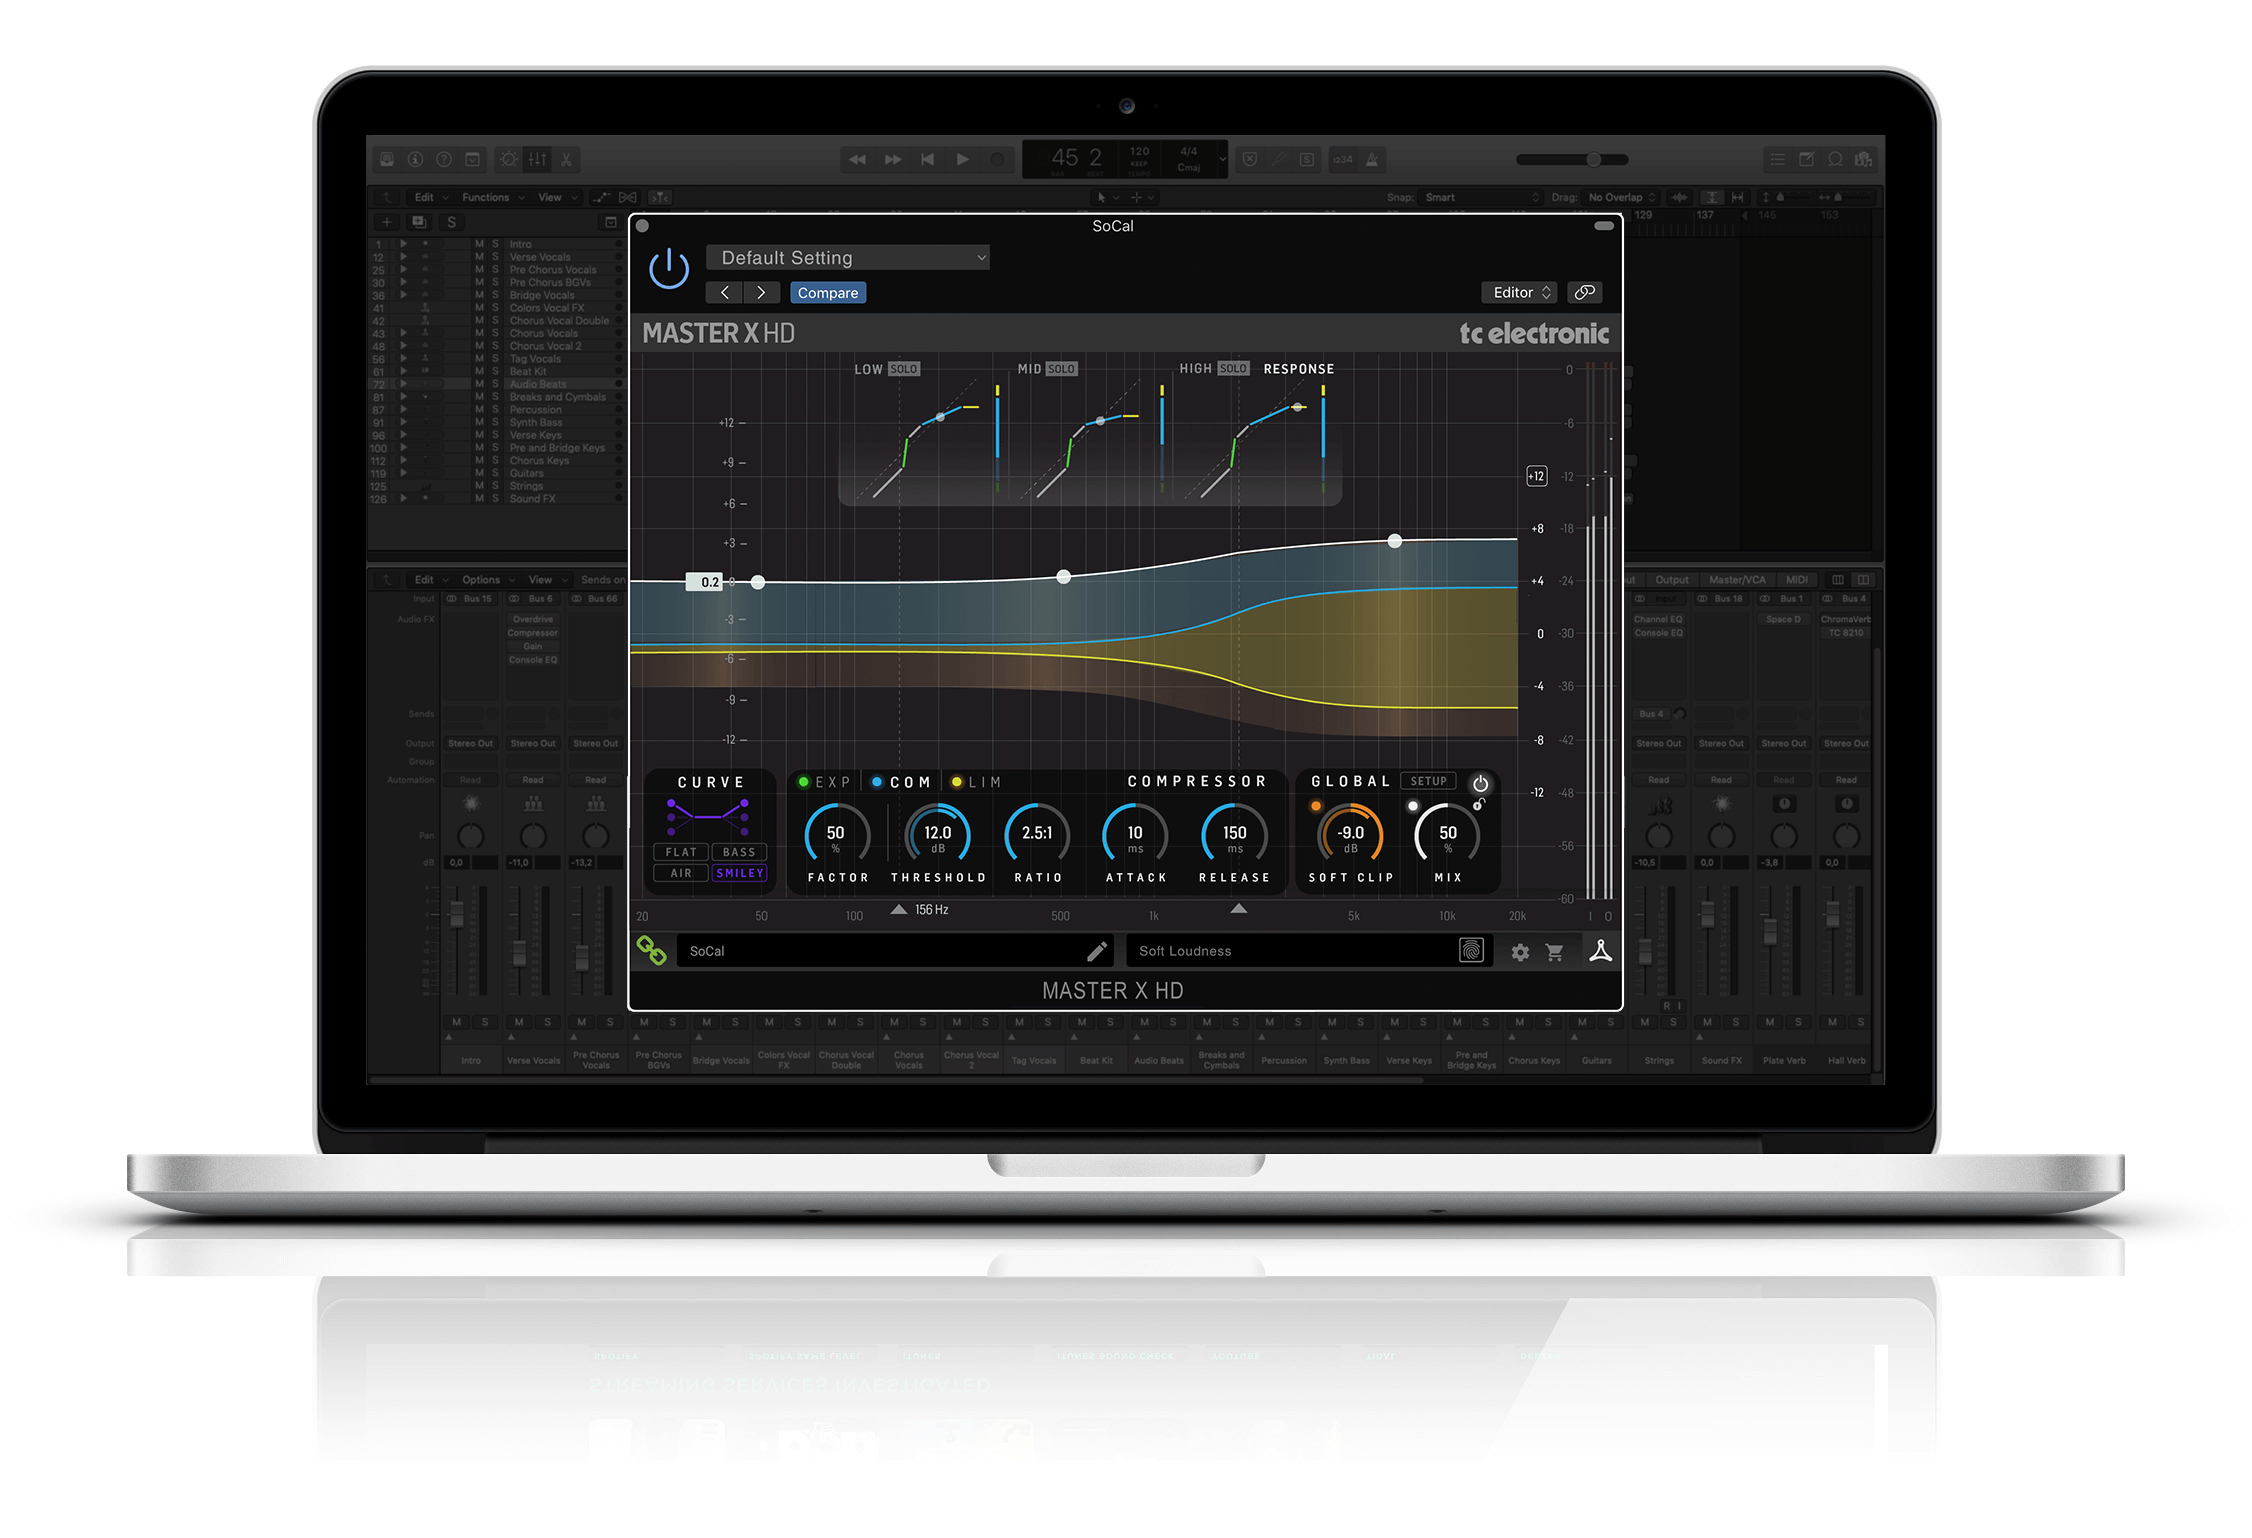Open the Note Pad icon in Logic

(x=1806, y=159)
